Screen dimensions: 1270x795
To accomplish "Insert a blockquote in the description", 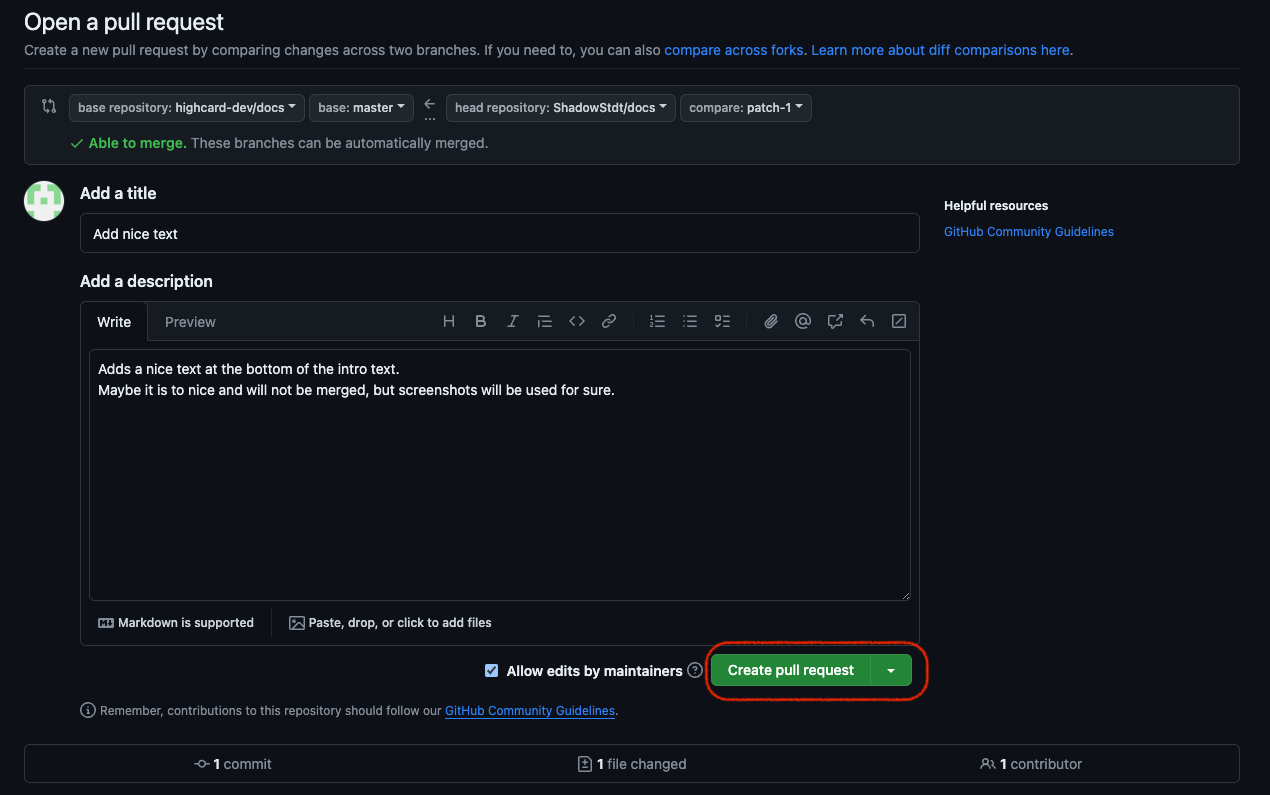I will coord(544,320).
